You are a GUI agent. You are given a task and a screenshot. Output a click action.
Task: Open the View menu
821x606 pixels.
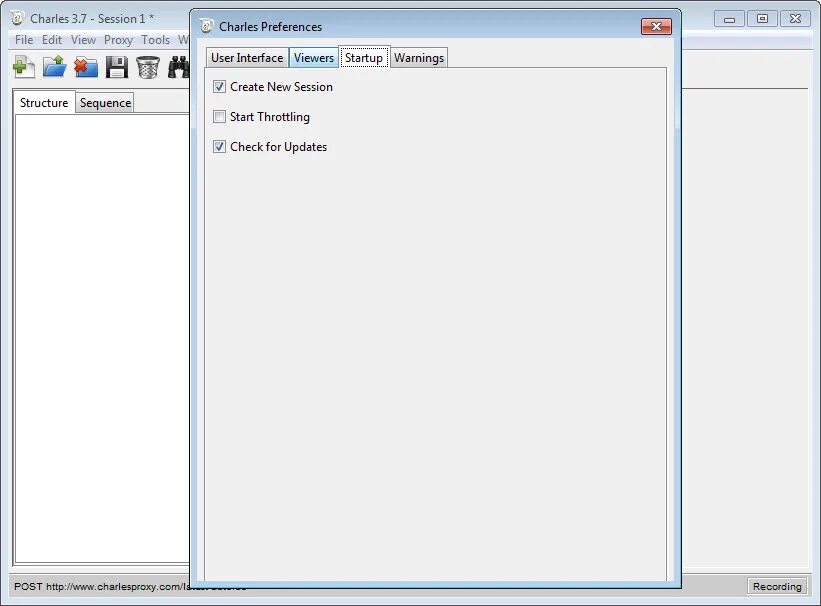(83, 40)
